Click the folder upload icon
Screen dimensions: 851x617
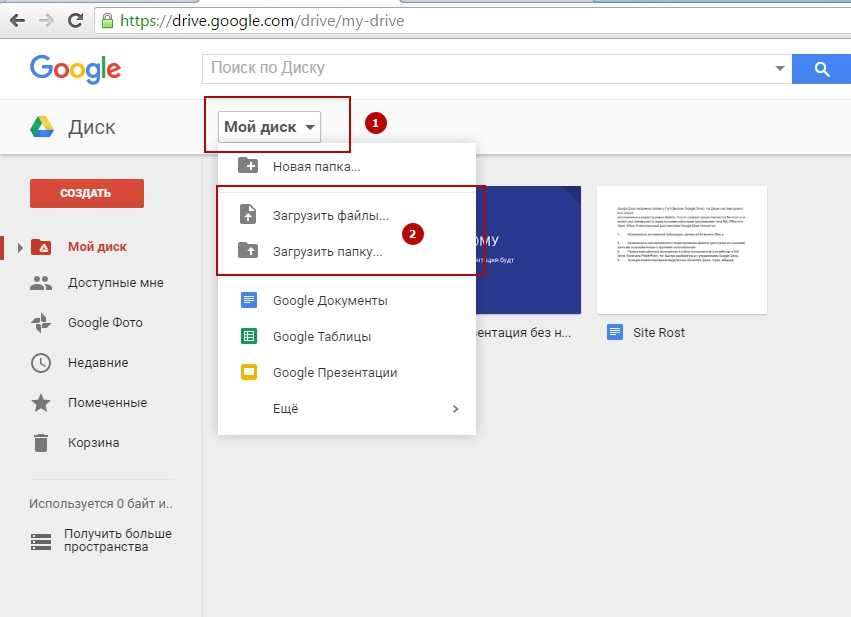248,250
